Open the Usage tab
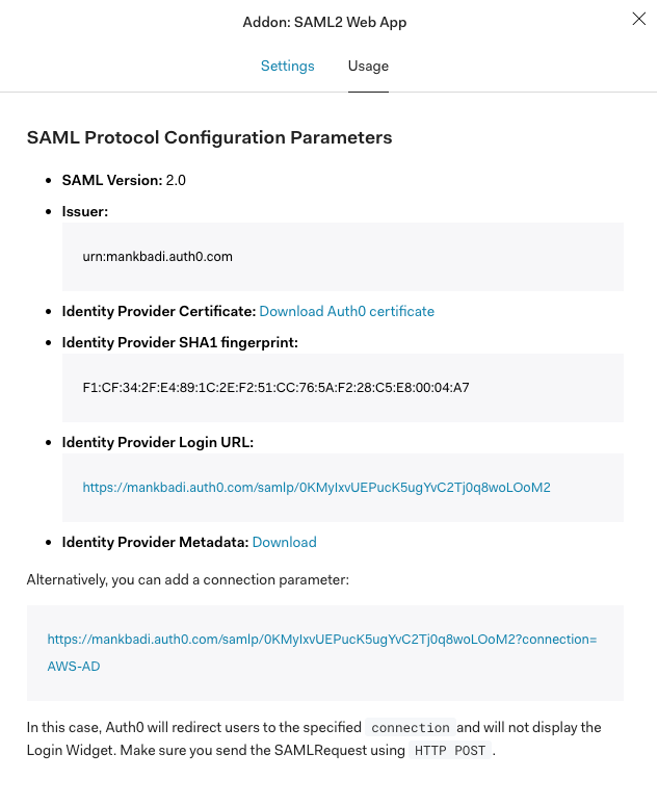 click(x=368, y=65)
